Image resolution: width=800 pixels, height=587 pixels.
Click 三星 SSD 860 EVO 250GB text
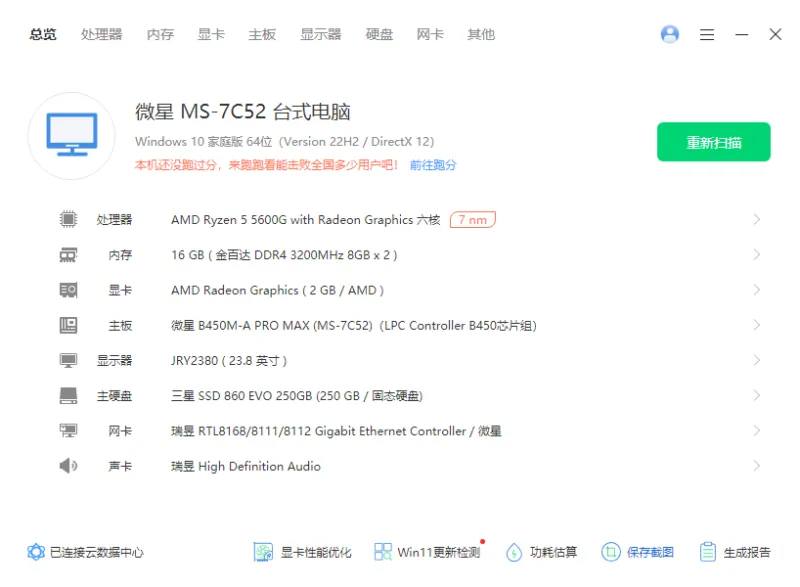tap(297, 396)
